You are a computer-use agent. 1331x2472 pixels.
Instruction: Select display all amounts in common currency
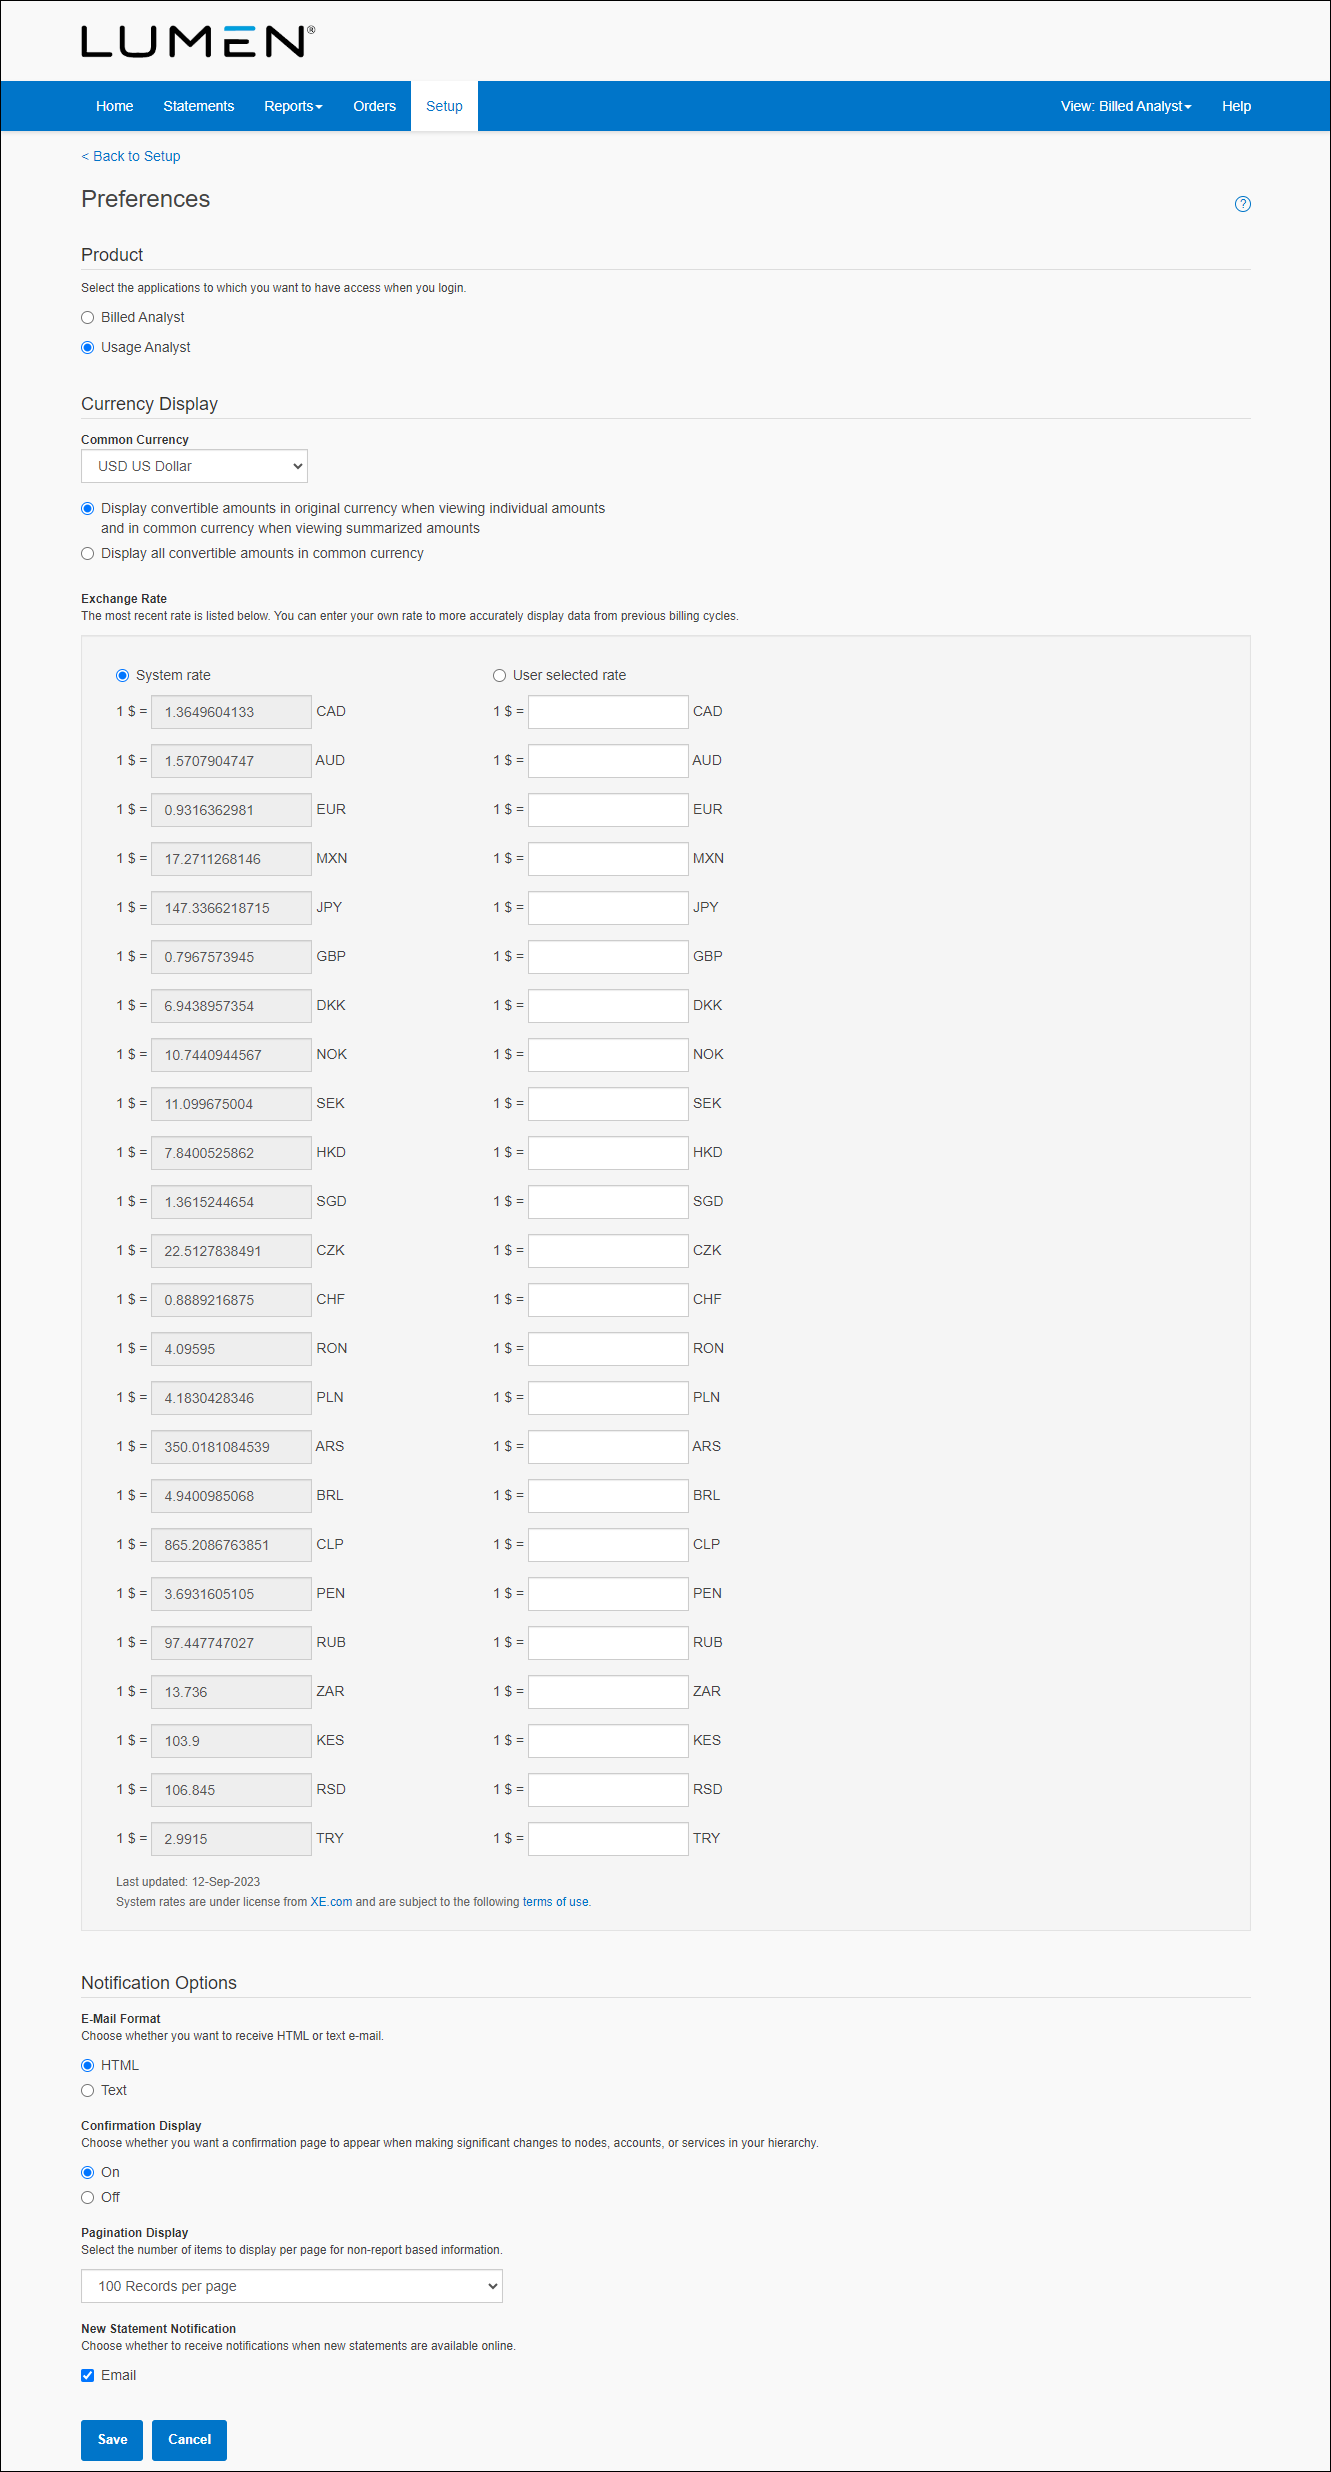(88, 554)
